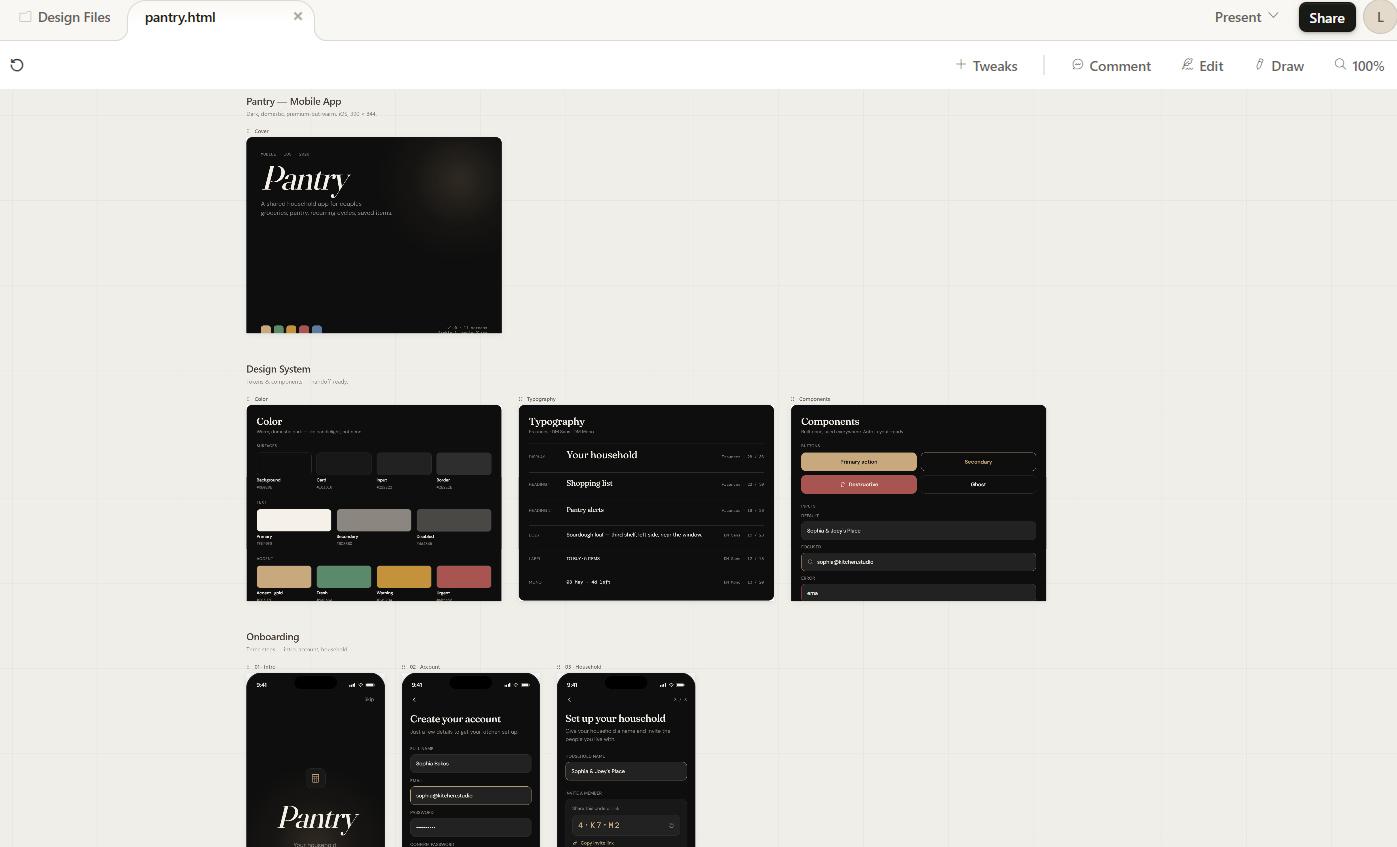Click the 'Destructive' button in Components
The height and width of the screenshot is (847, 1397).
click(x=859, y=484)
